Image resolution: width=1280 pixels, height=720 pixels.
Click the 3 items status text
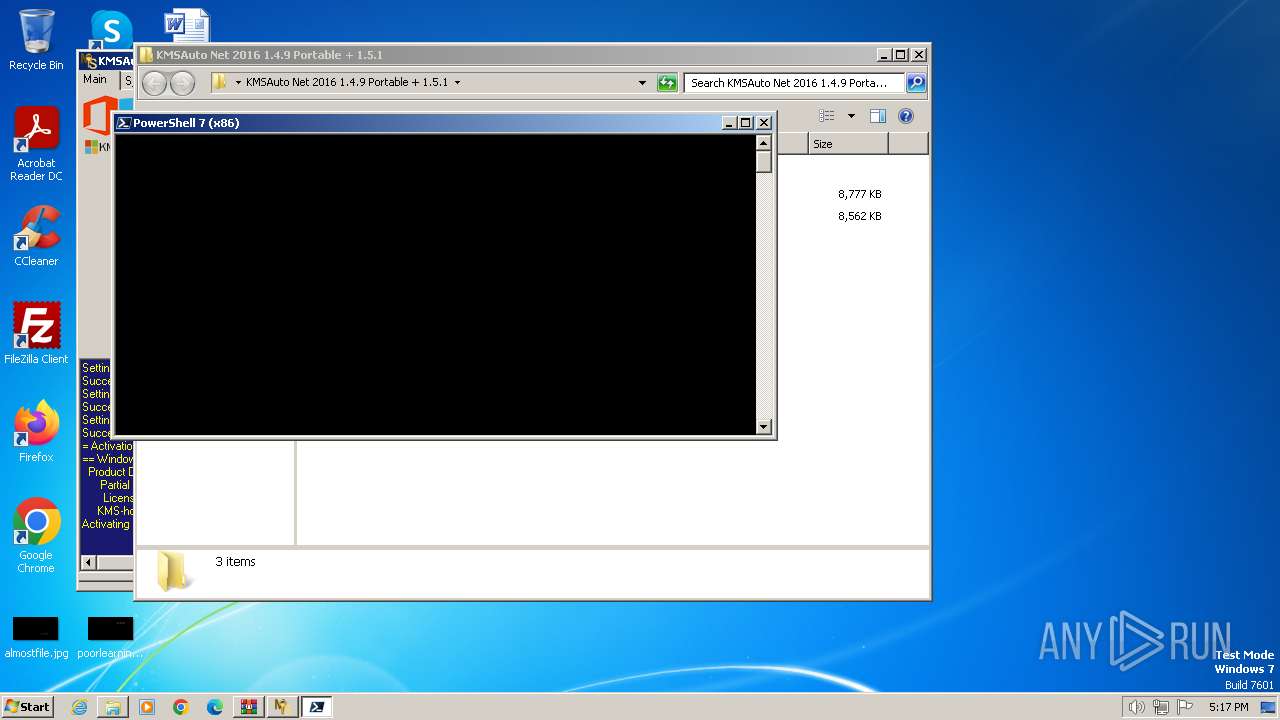[236, 562]
